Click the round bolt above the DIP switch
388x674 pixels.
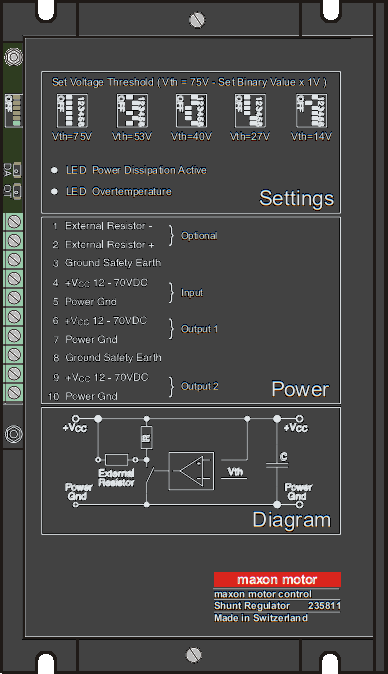coord(13,57)
